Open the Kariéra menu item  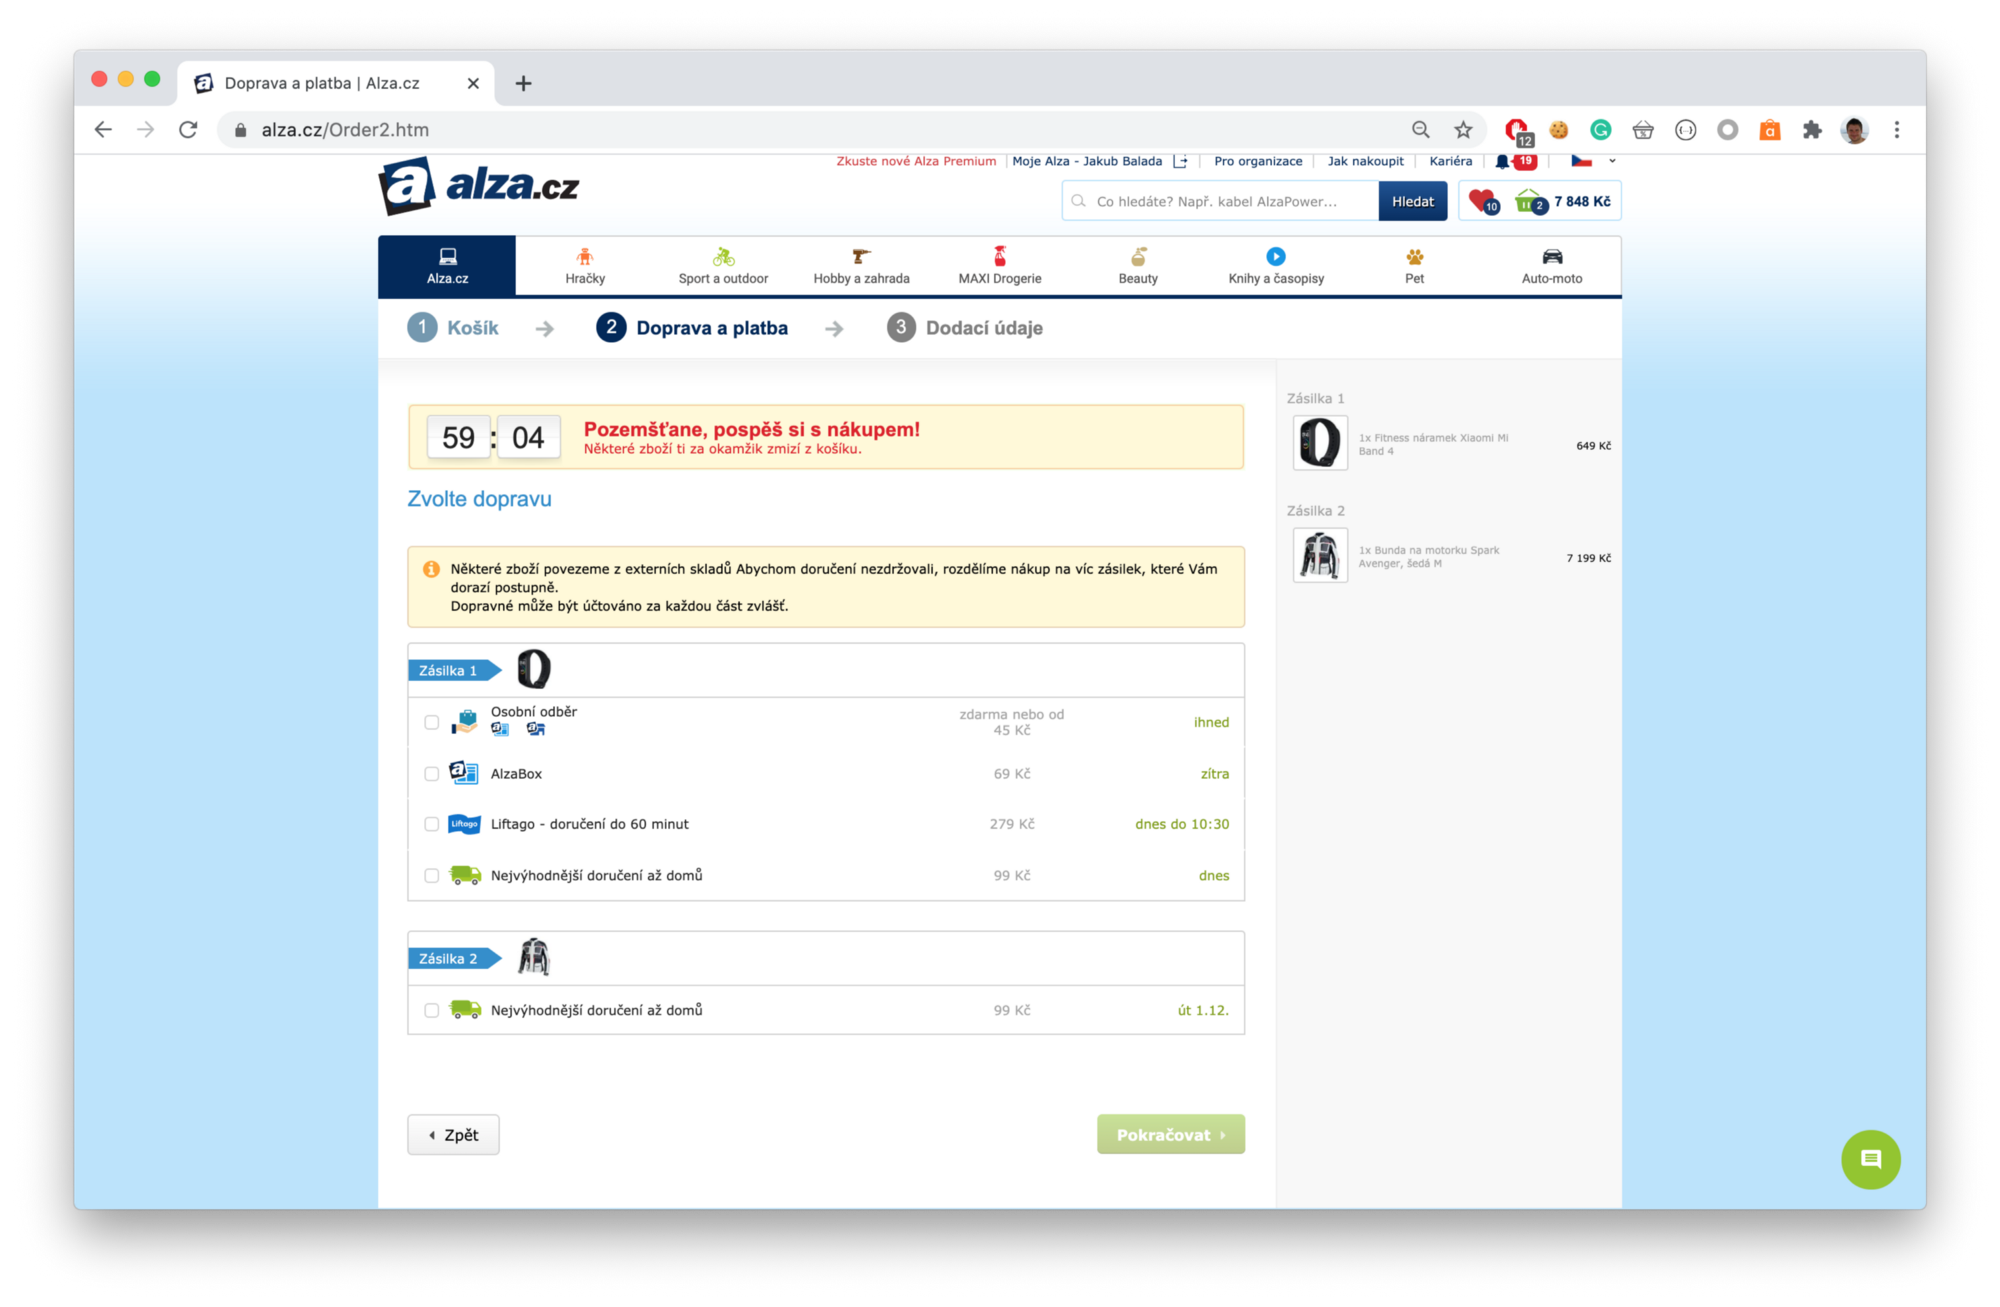(1451, 161)
